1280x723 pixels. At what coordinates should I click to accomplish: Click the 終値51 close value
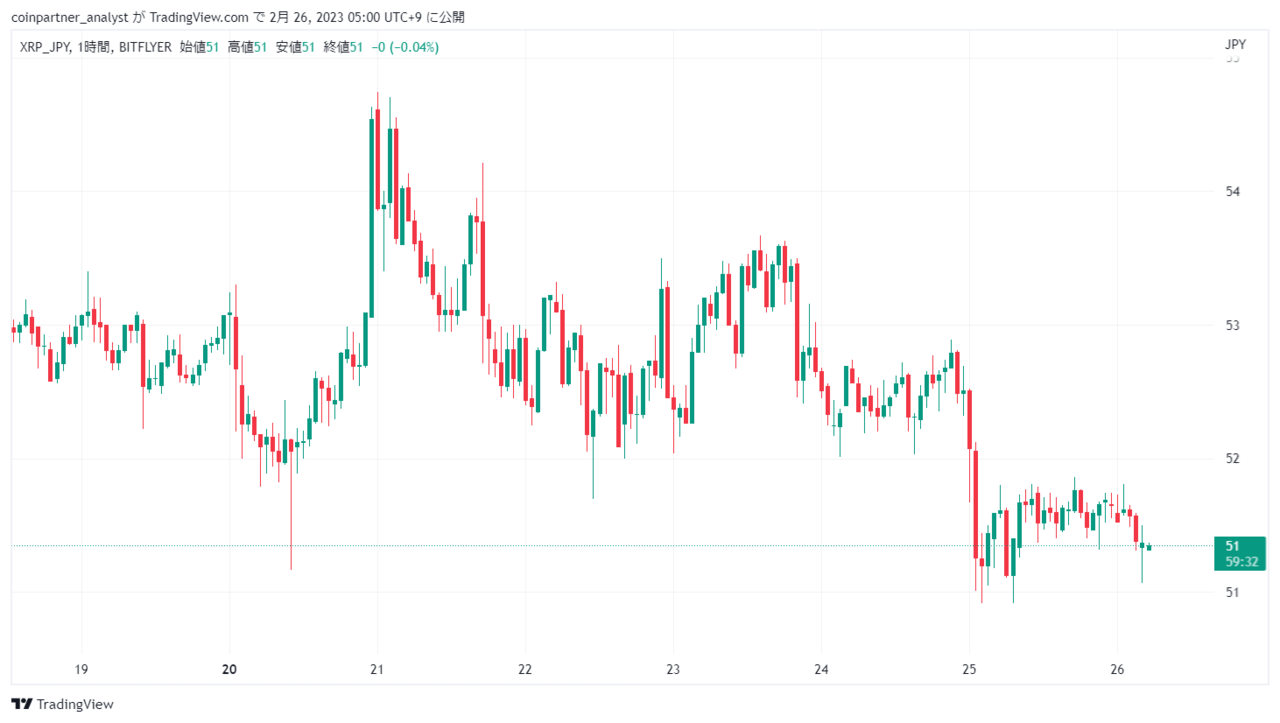tap(343, 47)
